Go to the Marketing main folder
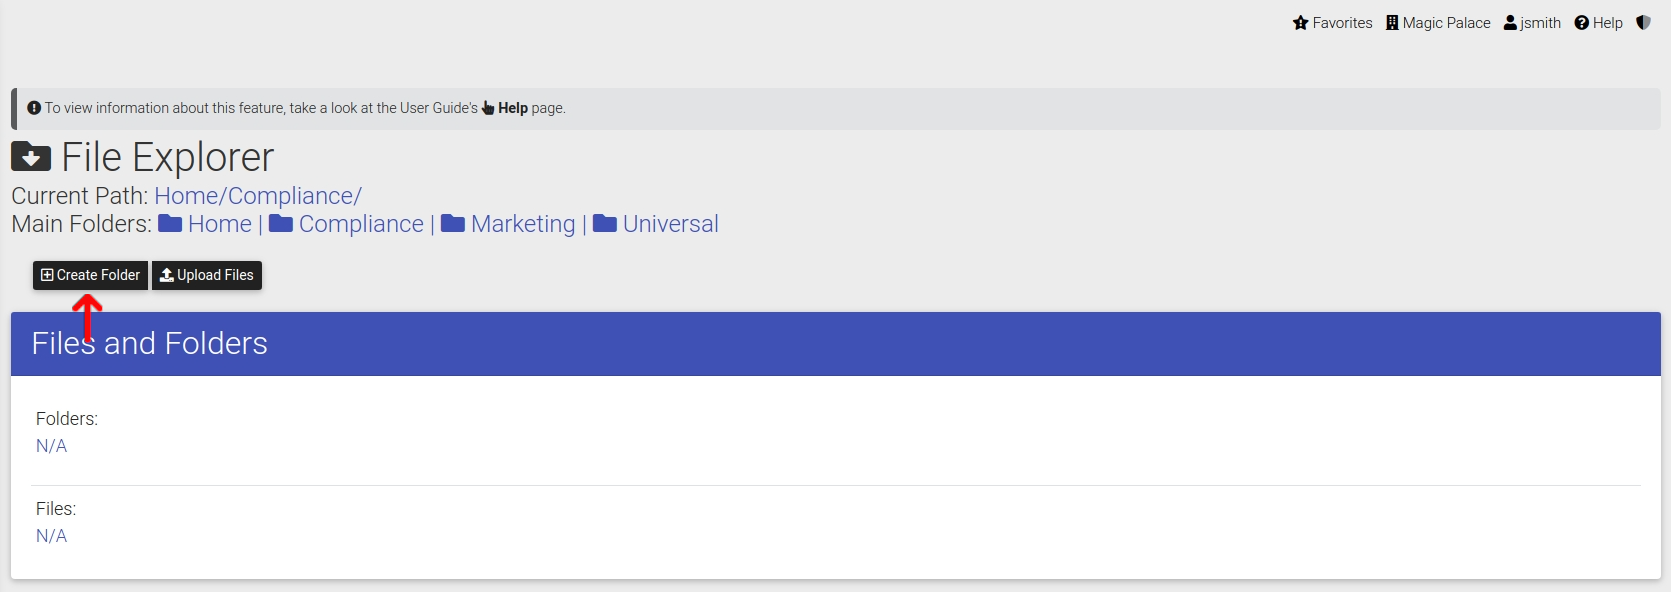Screen dimensions: 1671x592 (523, 224)
